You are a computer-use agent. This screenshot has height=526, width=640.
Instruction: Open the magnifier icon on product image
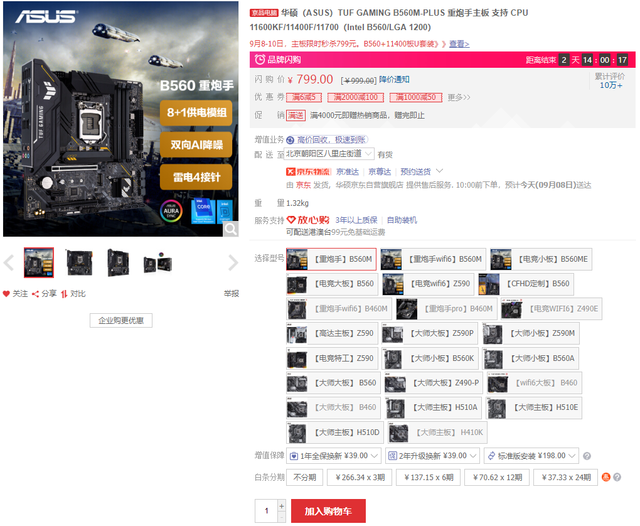tap(231, 229)
